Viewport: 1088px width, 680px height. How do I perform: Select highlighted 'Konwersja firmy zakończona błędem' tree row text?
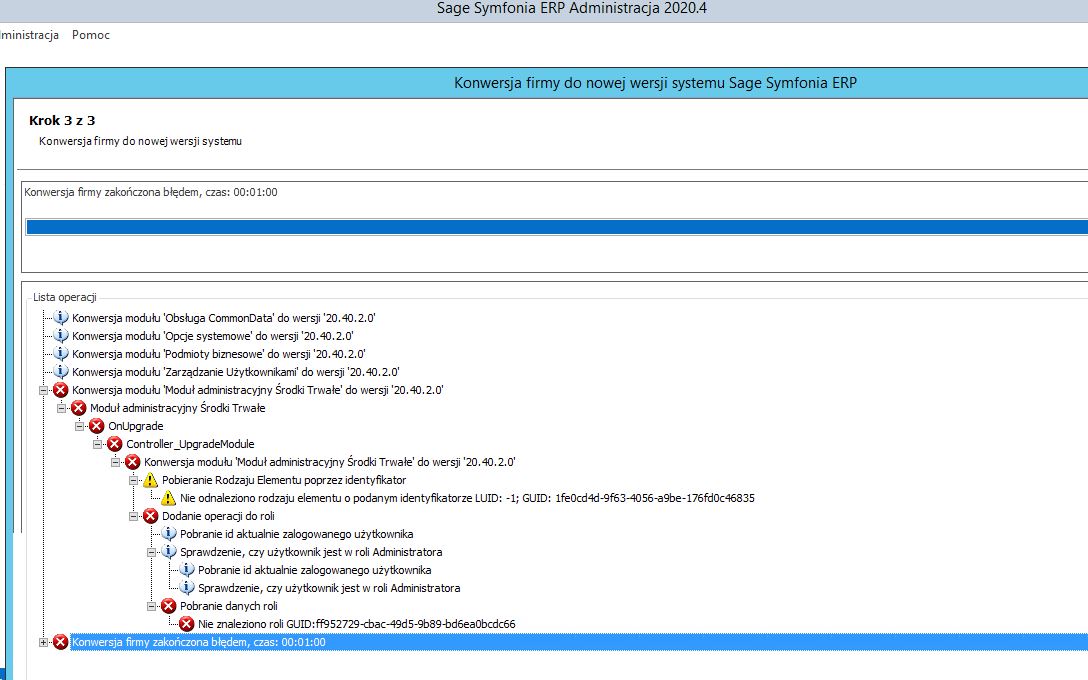click(x=198, y=642)
